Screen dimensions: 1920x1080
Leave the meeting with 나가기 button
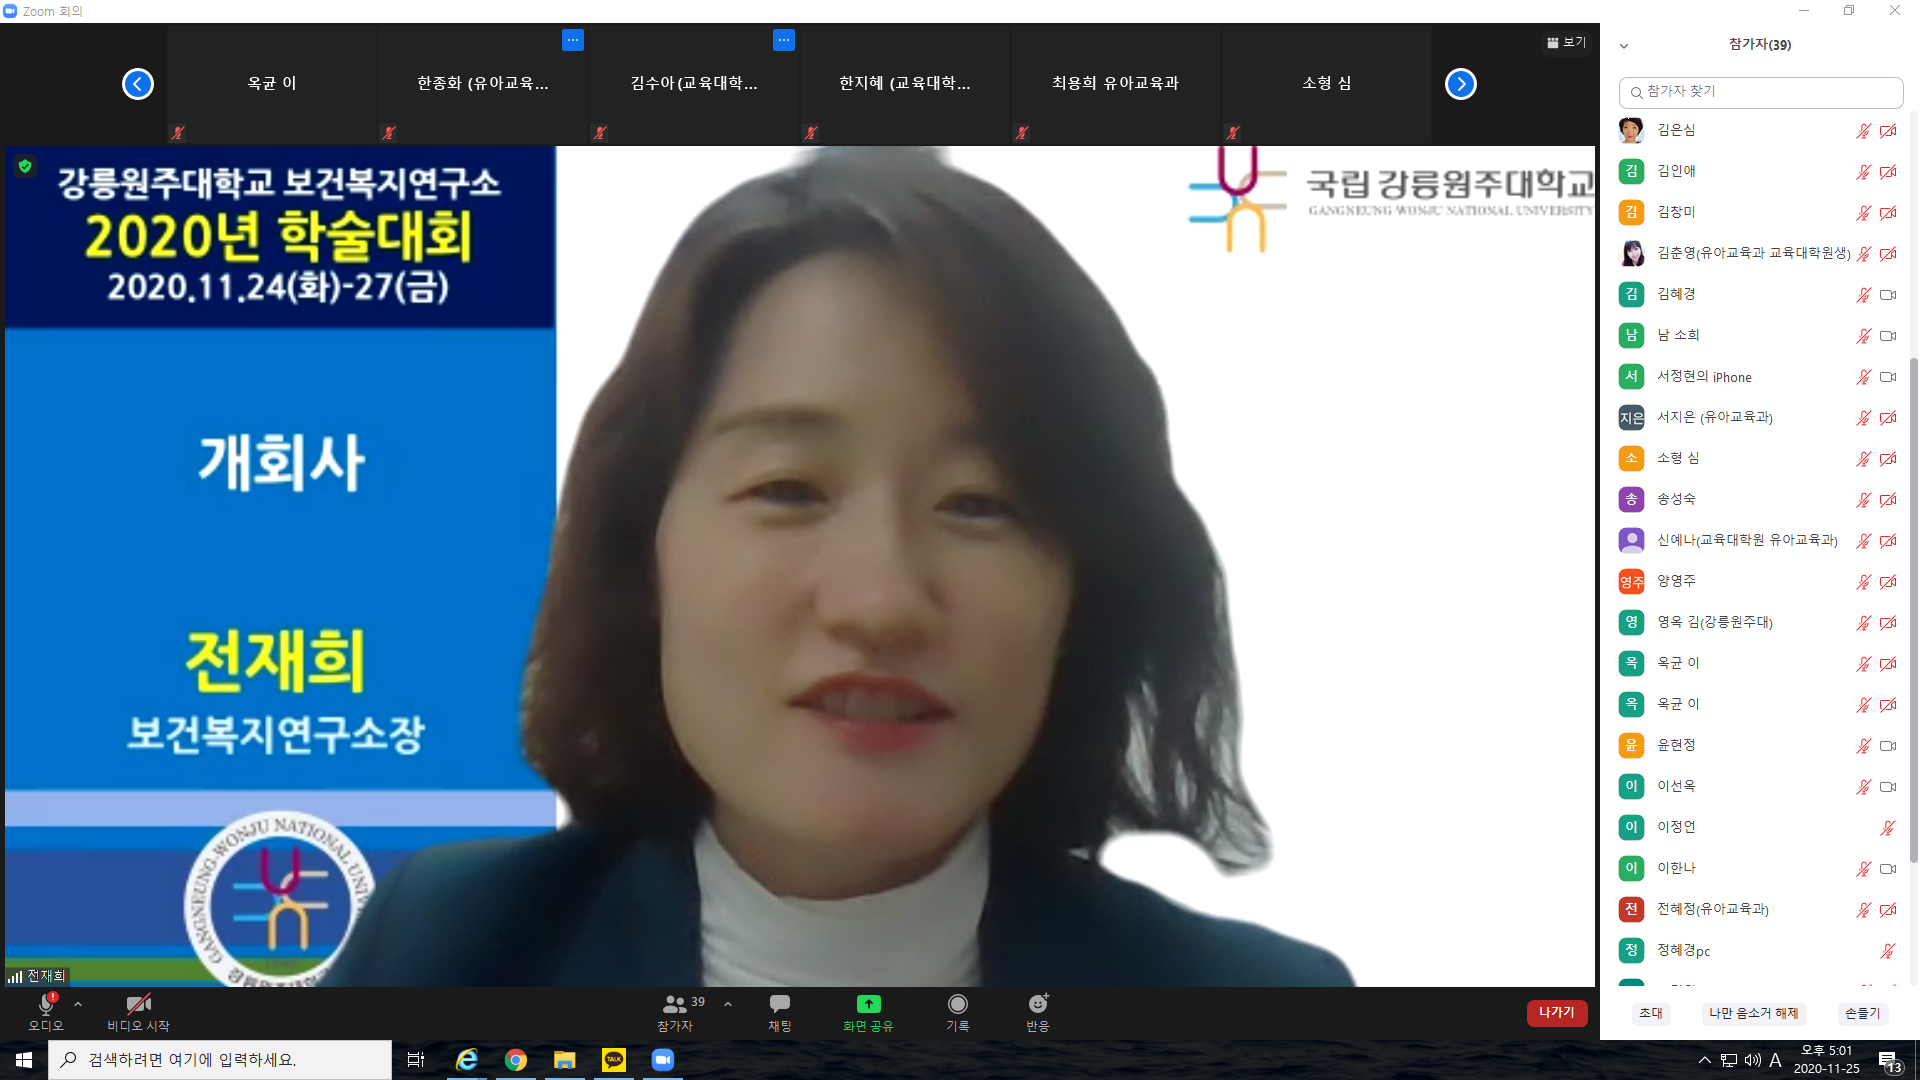coord(1556,1013)
